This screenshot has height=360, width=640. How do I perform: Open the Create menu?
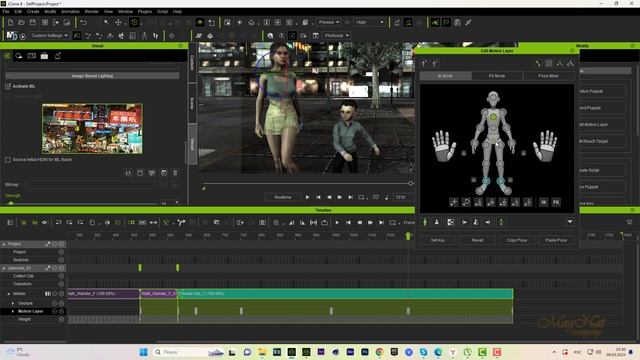pyautogui.click(x=33, y=11)
